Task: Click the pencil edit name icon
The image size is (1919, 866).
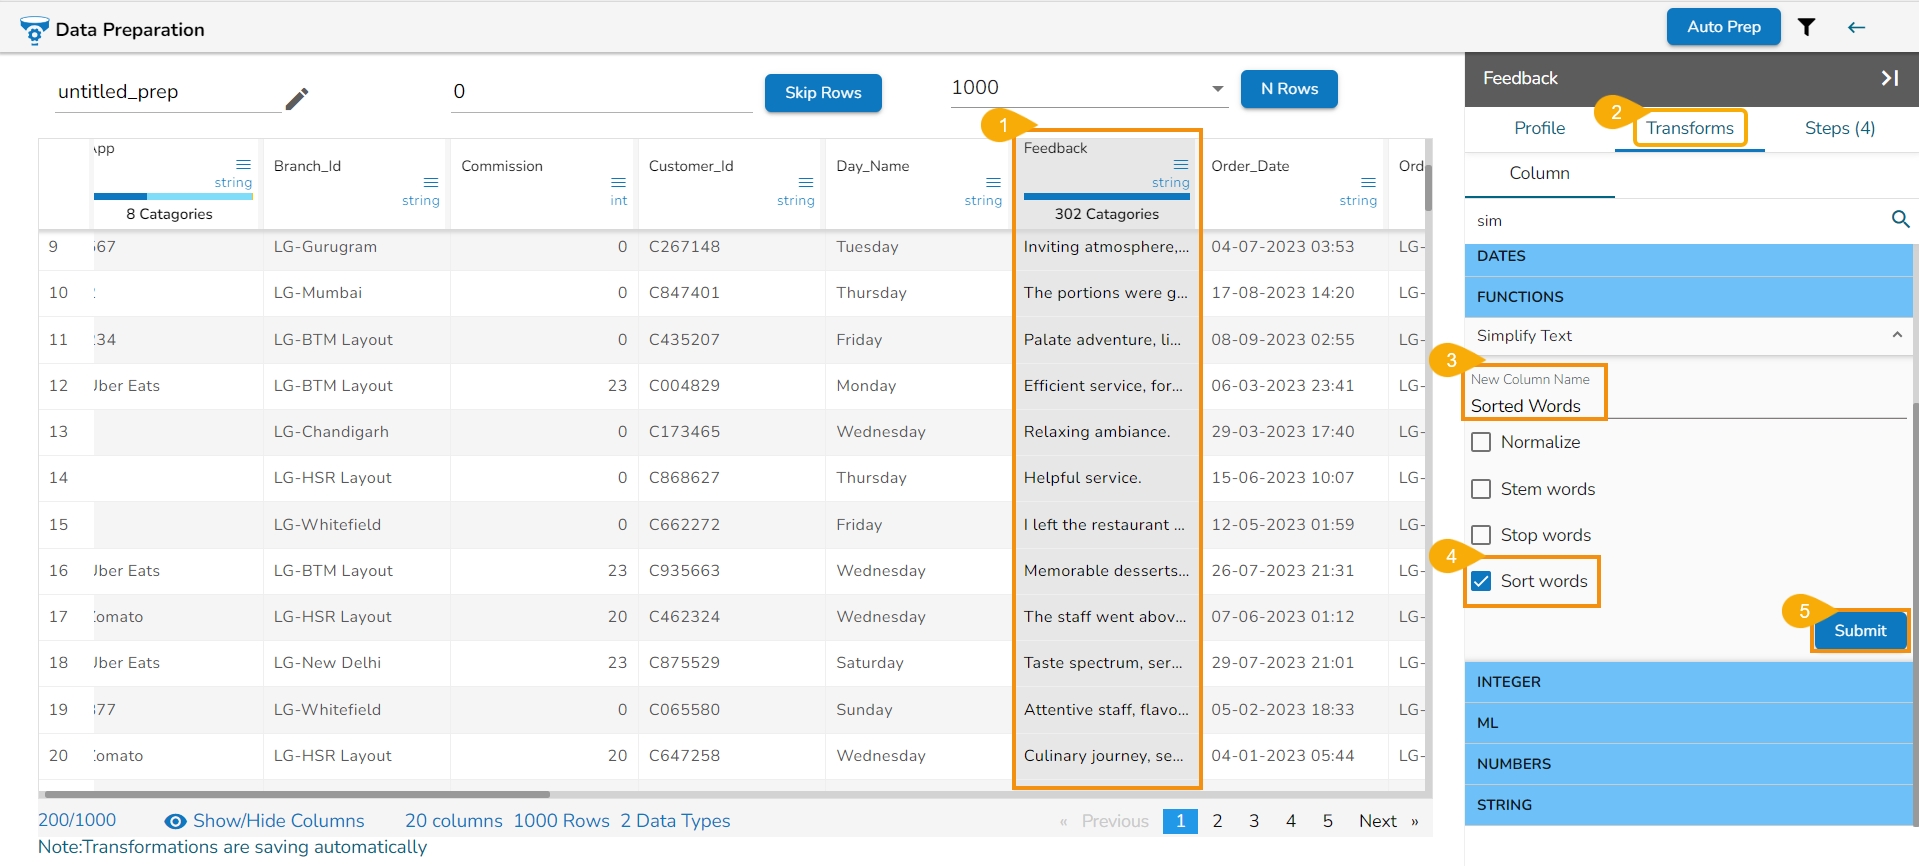Action: tap(297, 98)
